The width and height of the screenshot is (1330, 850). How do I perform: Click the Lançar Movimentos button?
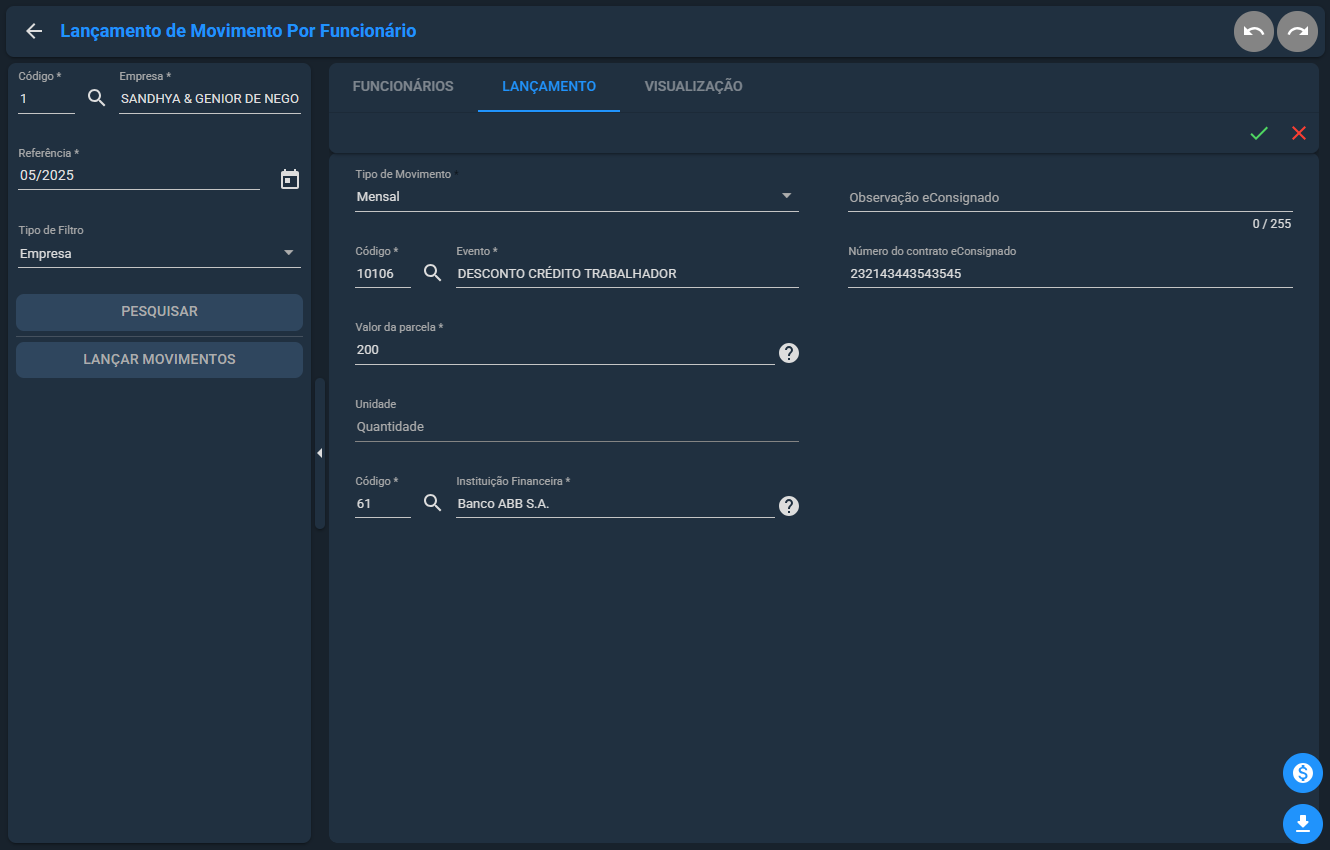tap(159, 360)
